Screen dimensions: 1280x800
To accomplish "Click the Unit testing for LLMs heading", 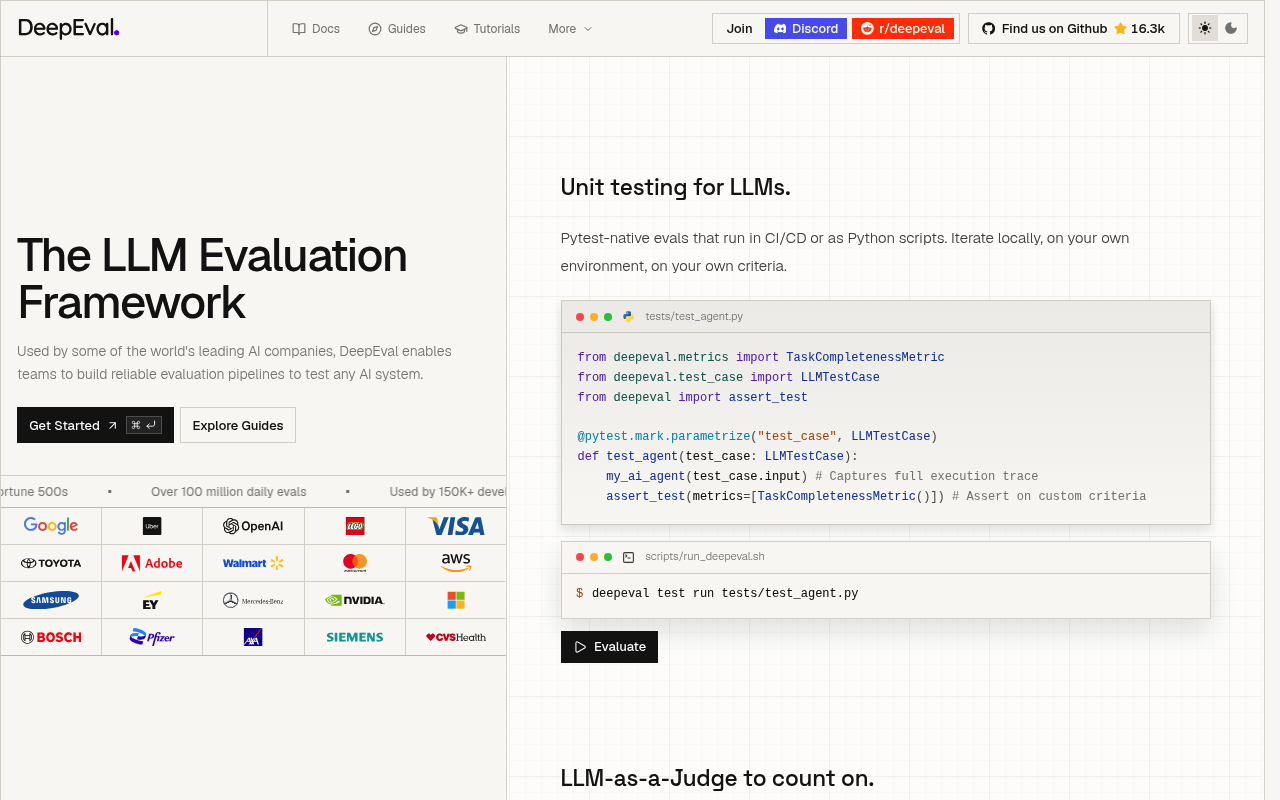I will click(675, 187).
